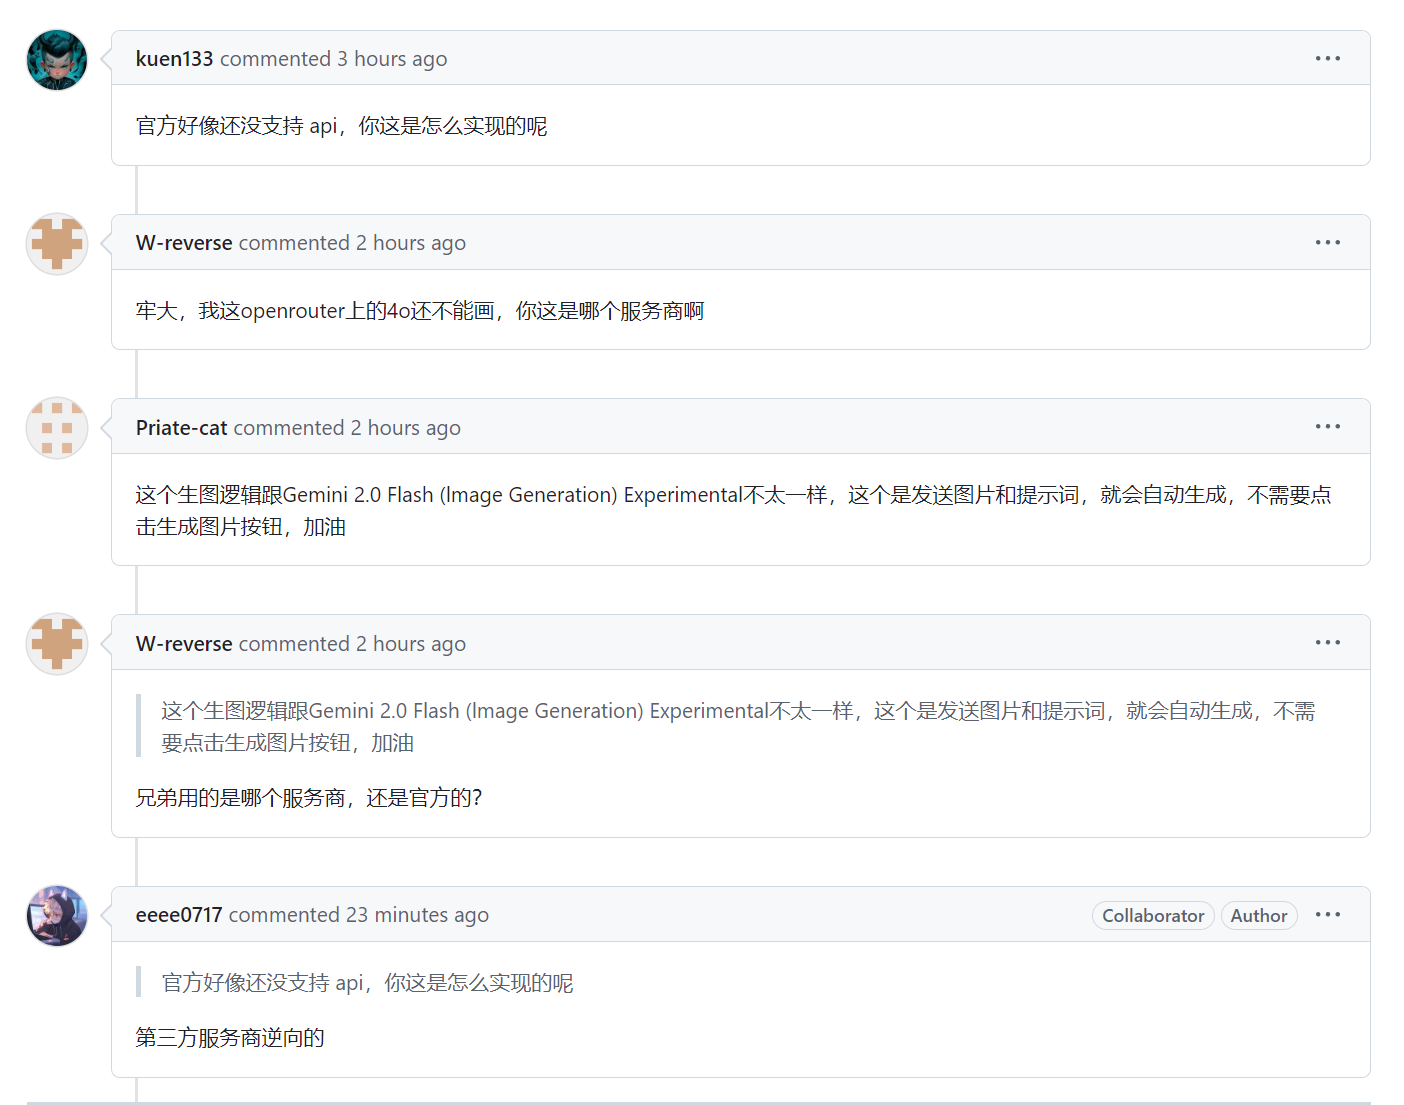Click quoted text in eeee0717's comment

[367, 983]
